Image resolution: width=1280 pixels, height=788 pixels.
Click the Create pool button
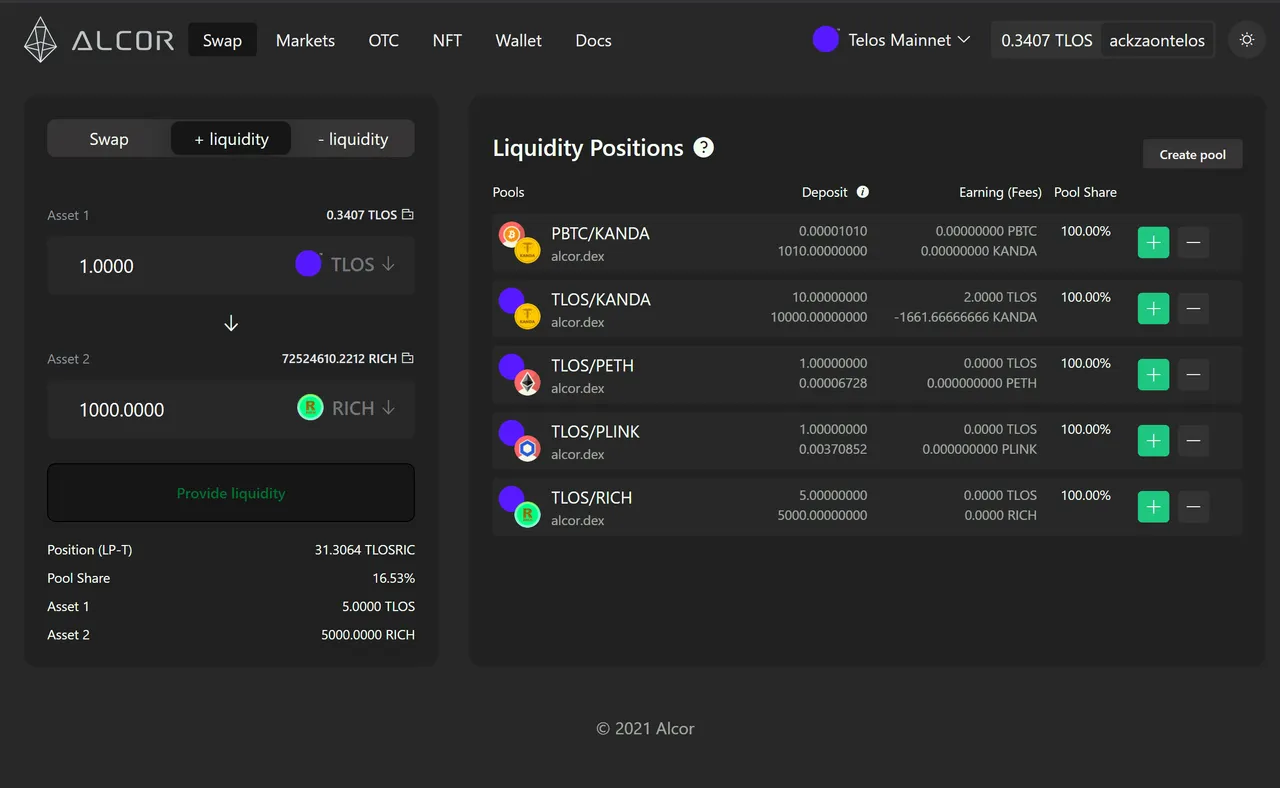(x=1193, y=154)
